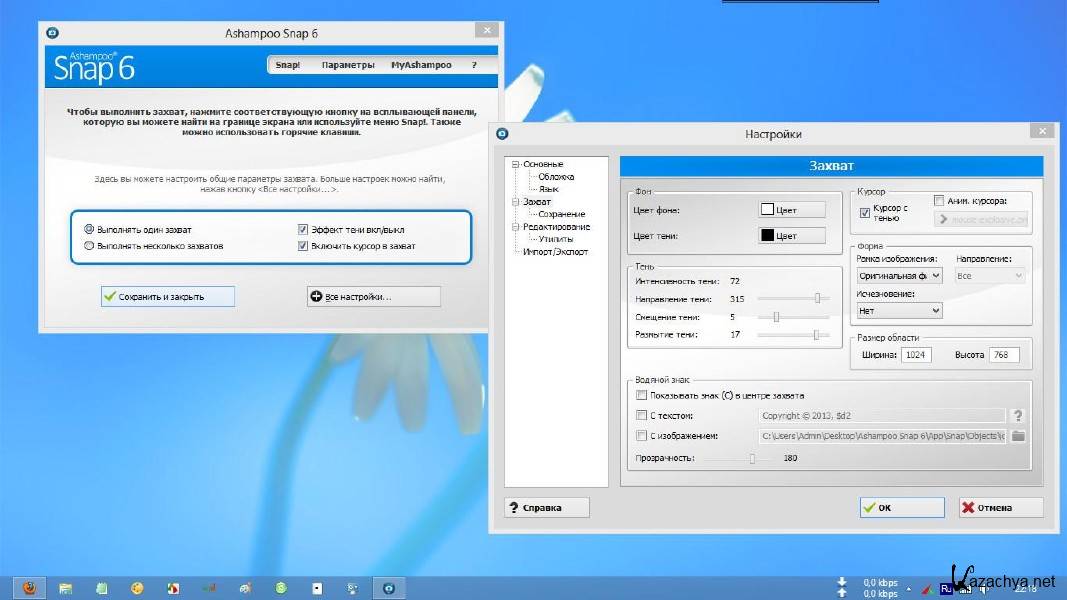Image resolution: width=1067 pixels, height=600 pixels.
Task: Click the black shadow color swatch
Action: (x=768, y=235)
